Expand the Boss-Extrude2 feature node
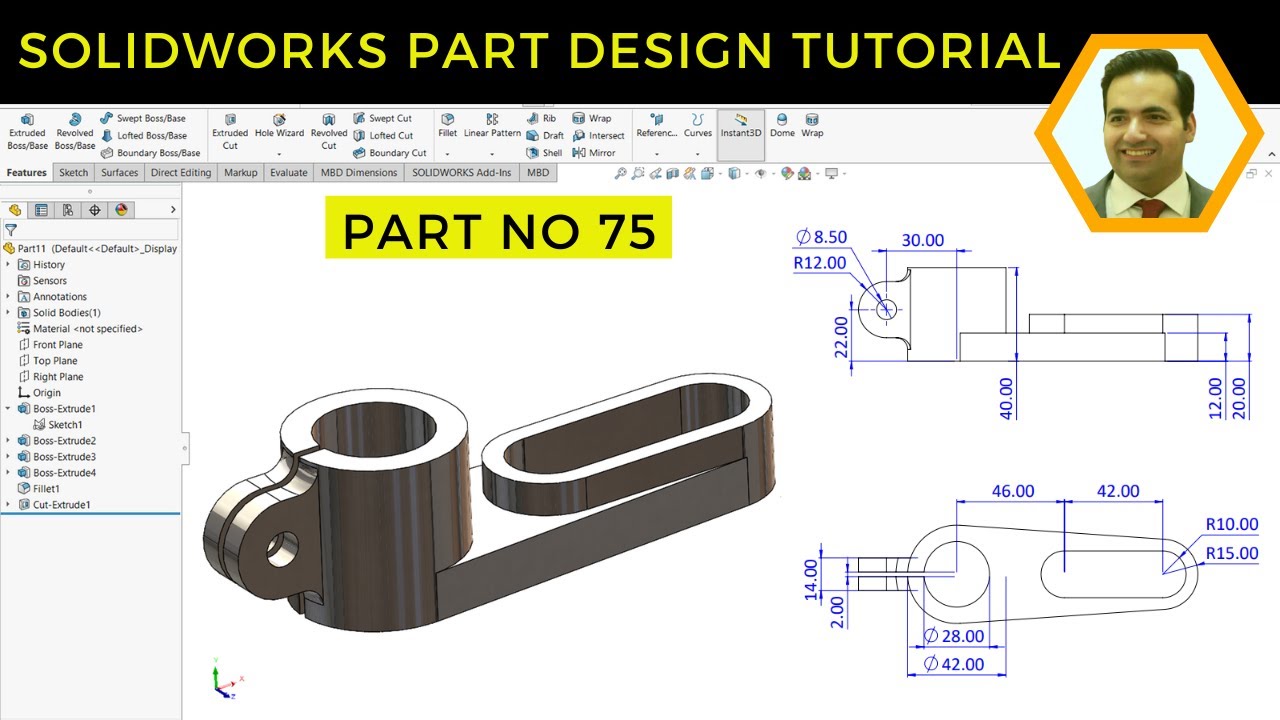The width and height of the screenshot is (1280, 720). click(x=8, y=441)
